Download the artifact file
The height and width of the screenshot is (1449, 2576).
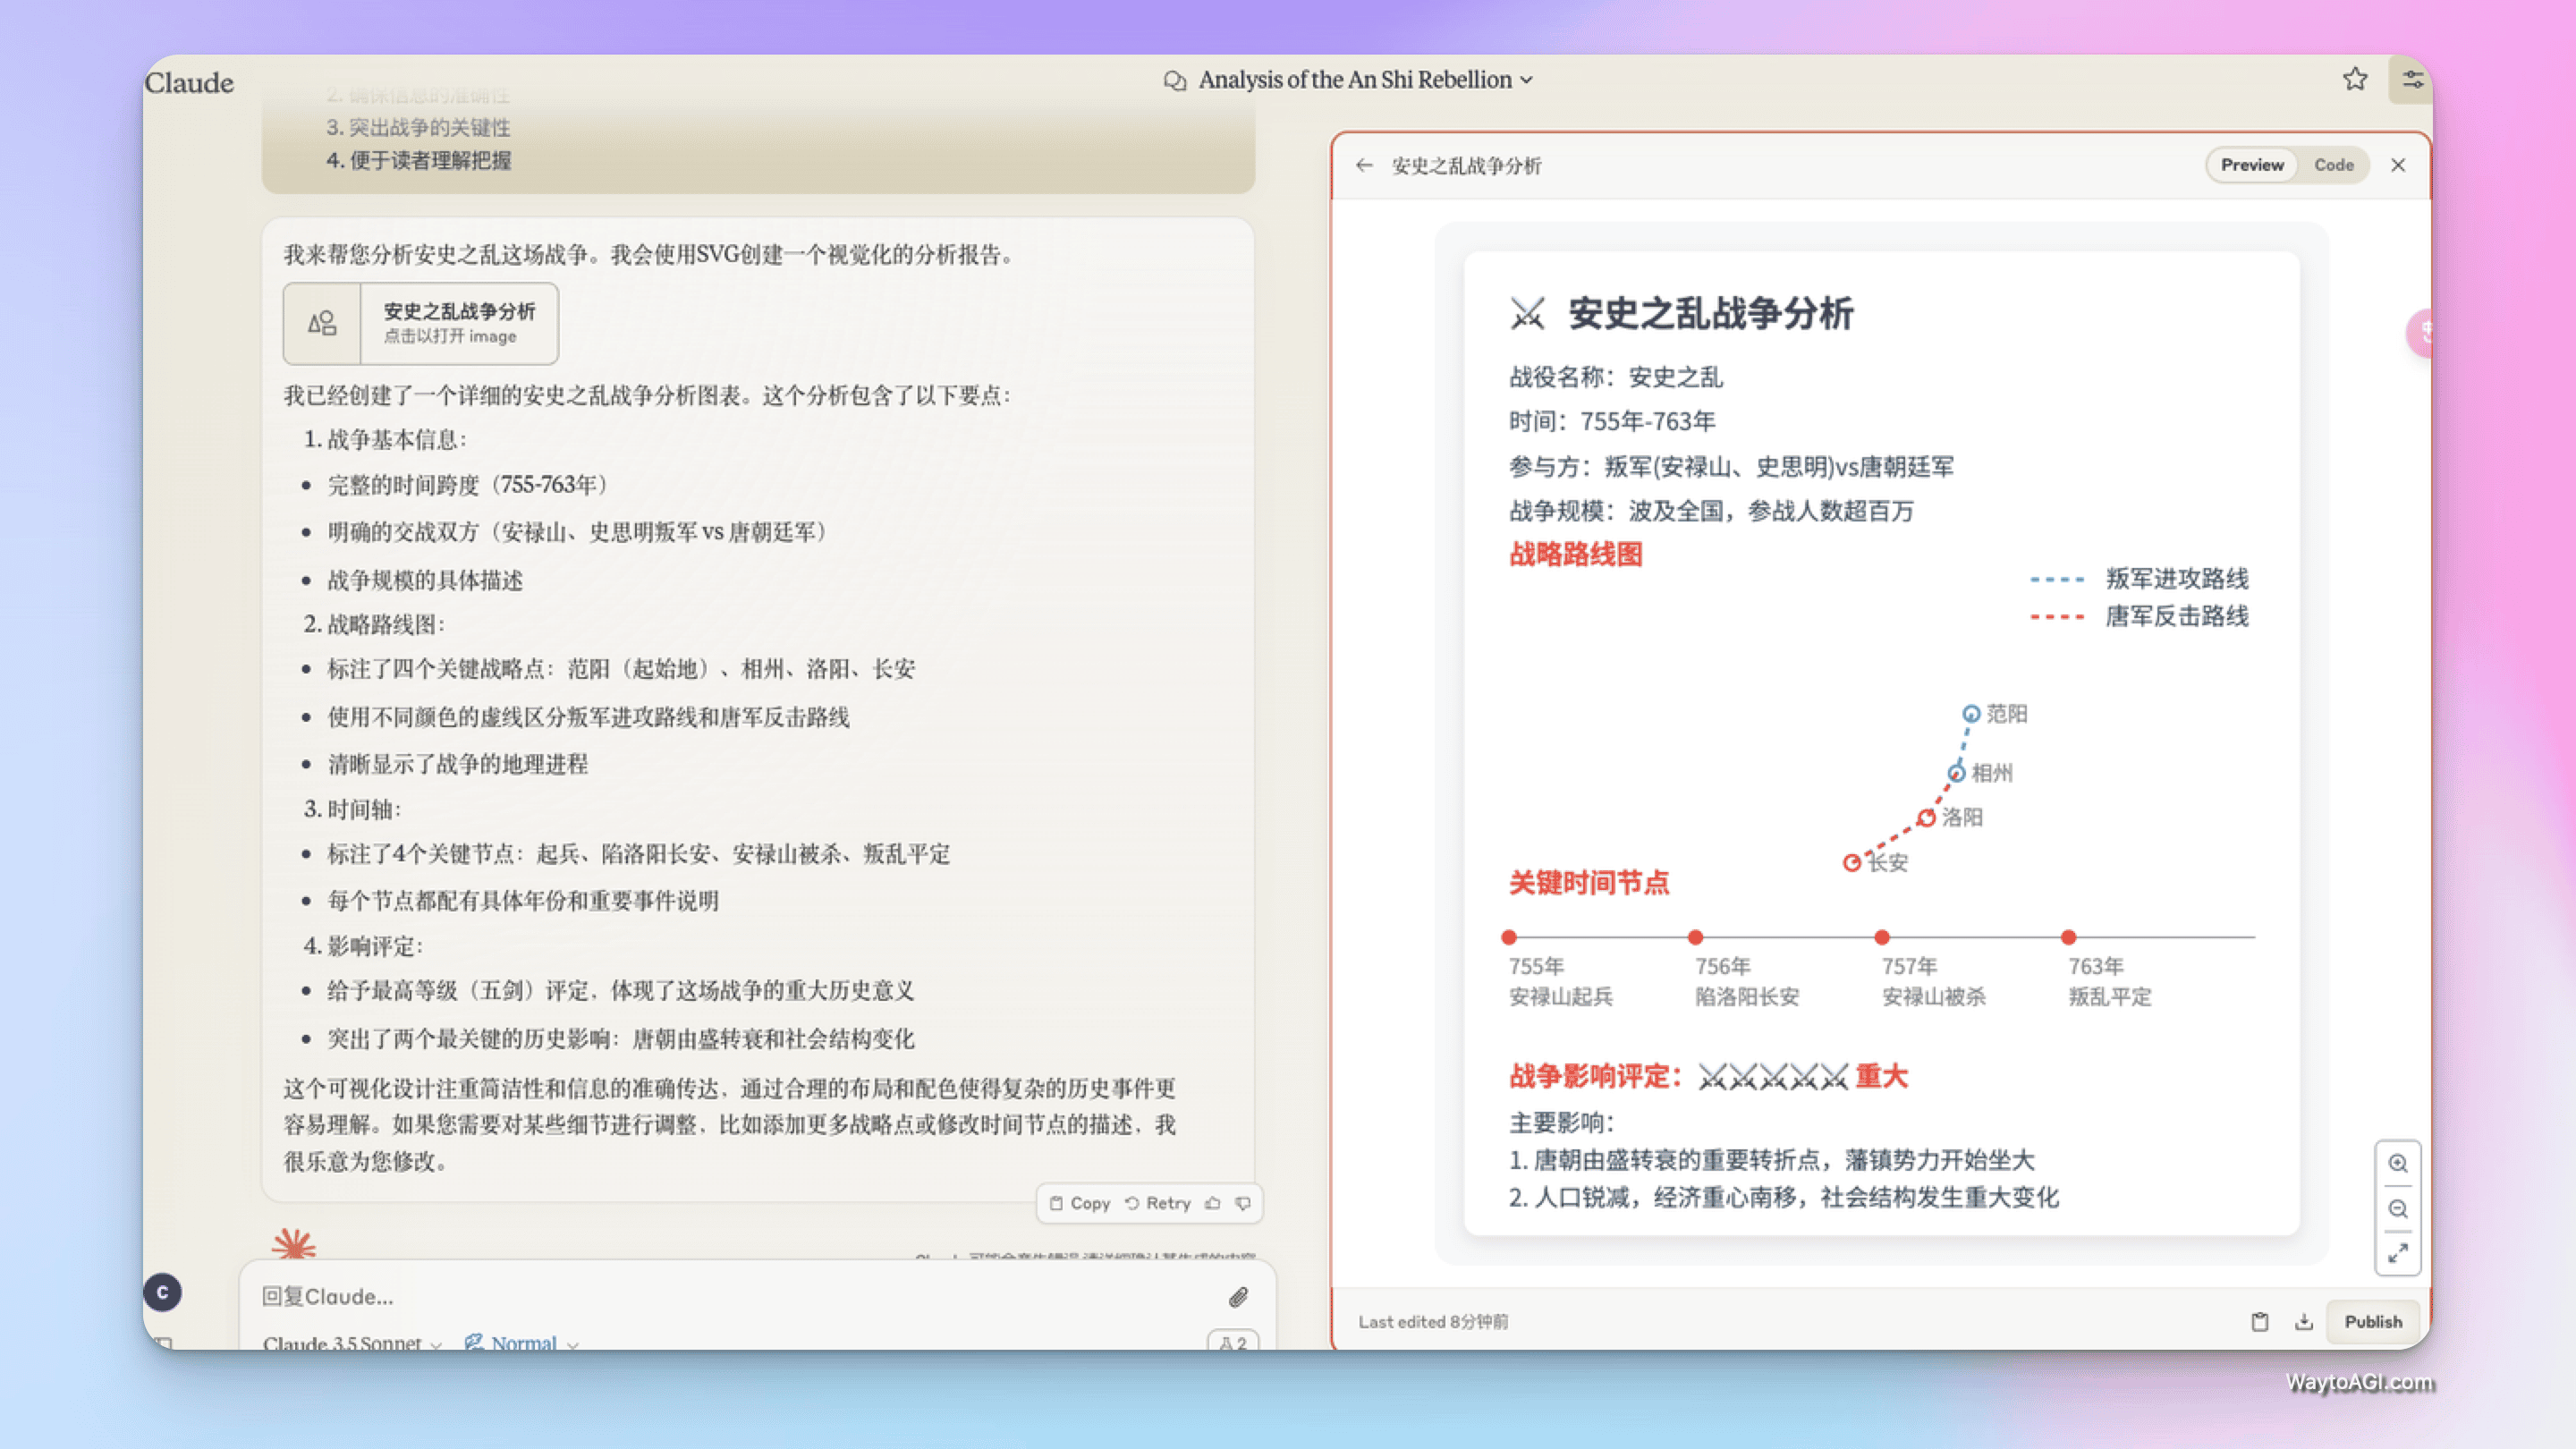click(x=2304, y=1321)
